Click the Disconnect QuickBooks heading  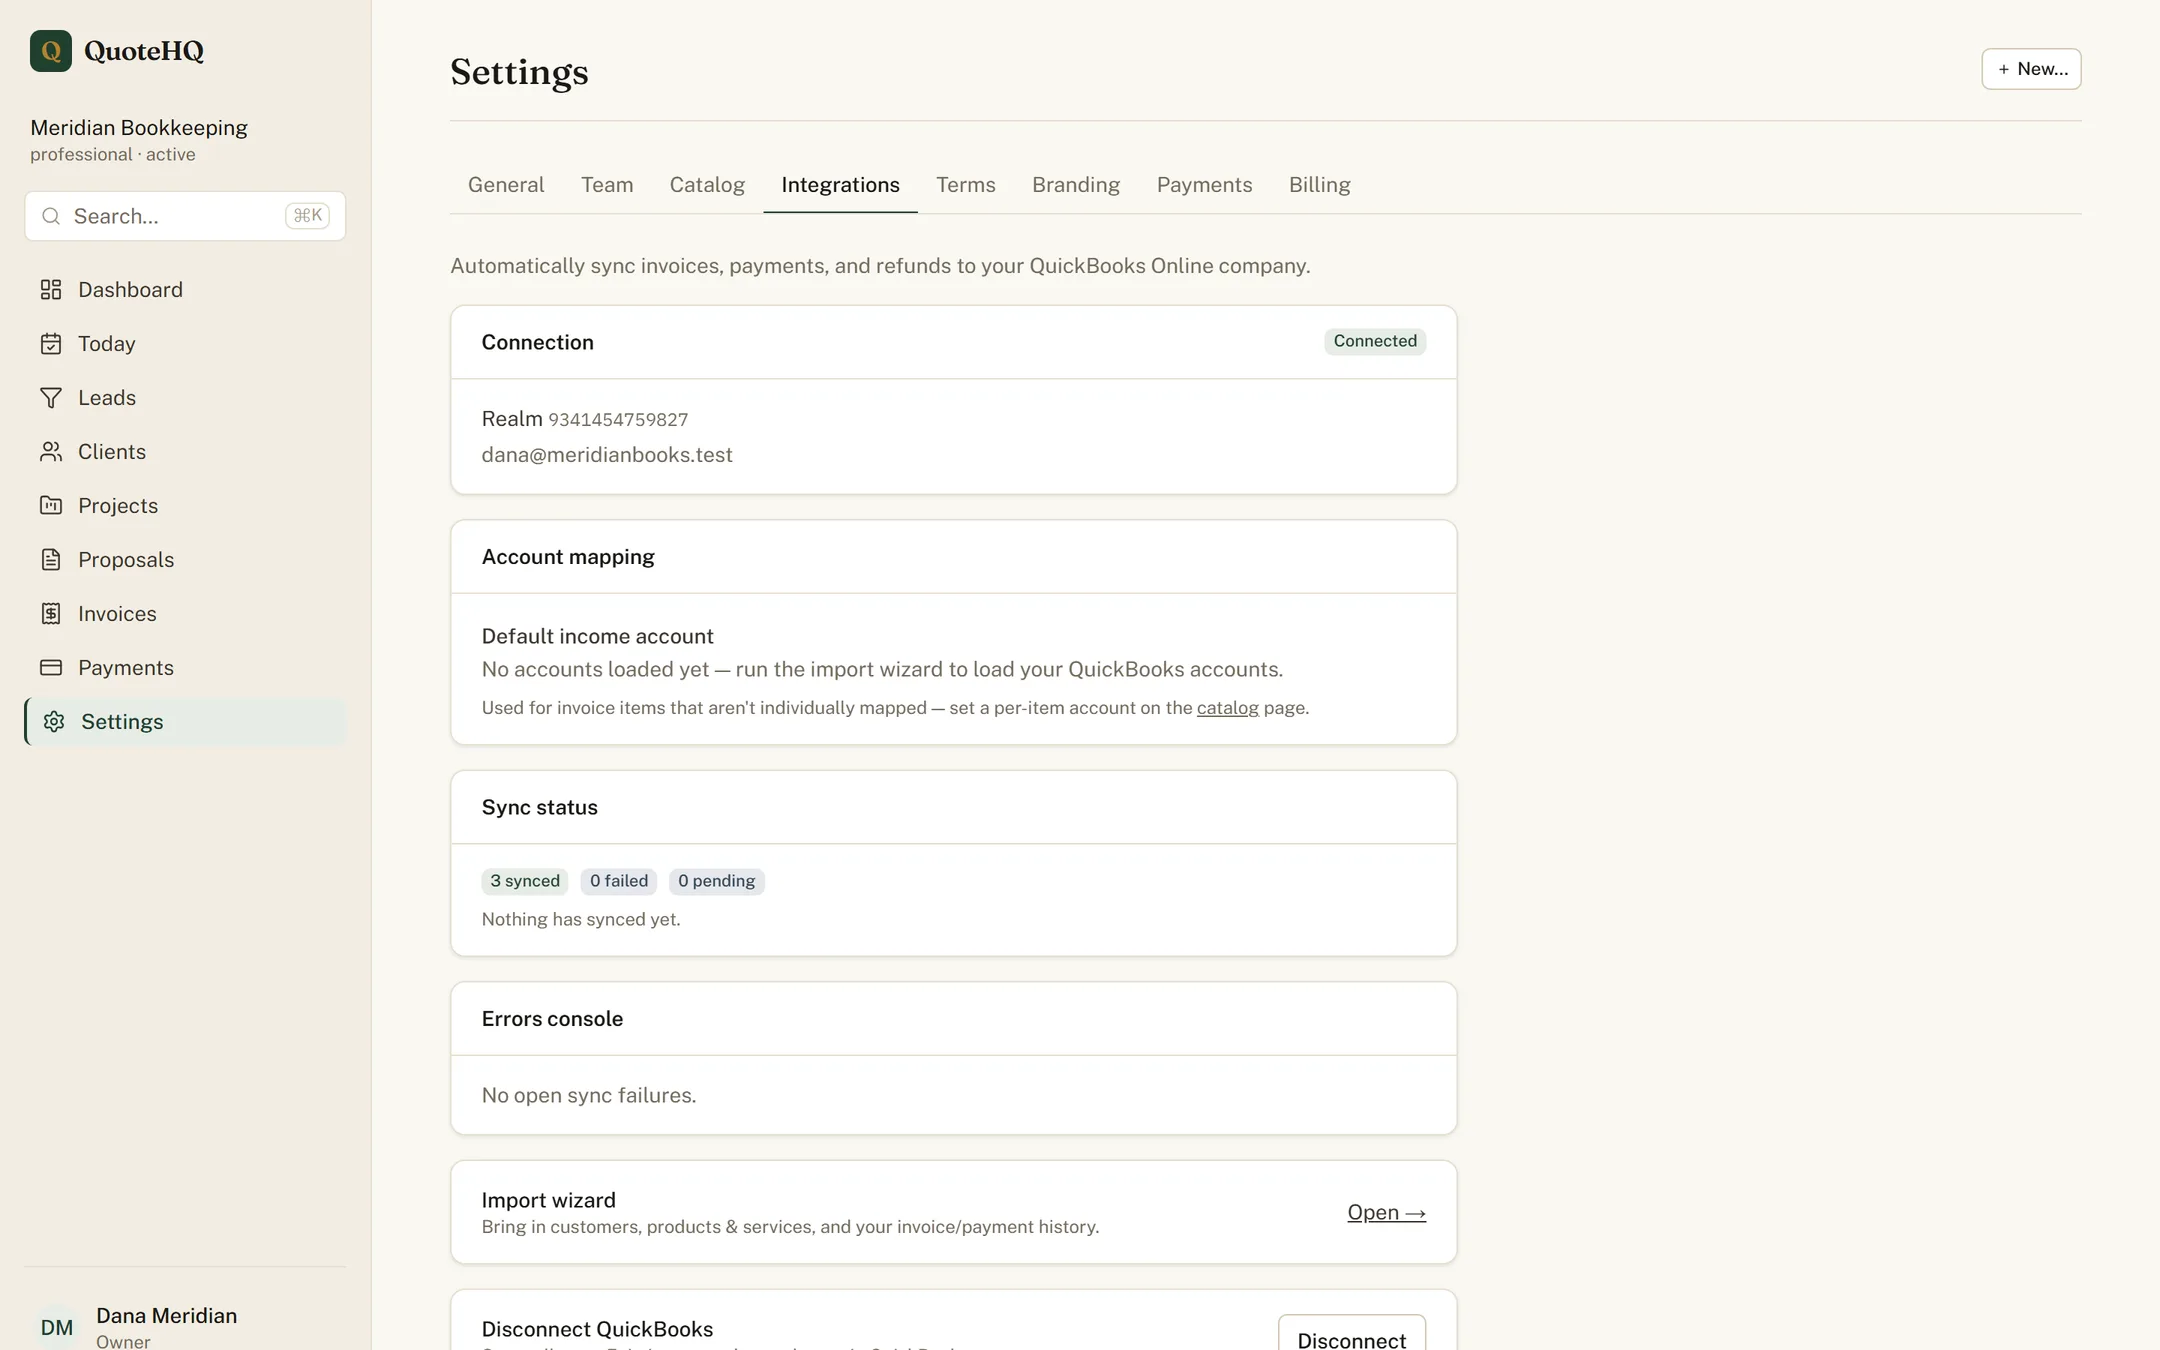click(x=597, y=1330)
